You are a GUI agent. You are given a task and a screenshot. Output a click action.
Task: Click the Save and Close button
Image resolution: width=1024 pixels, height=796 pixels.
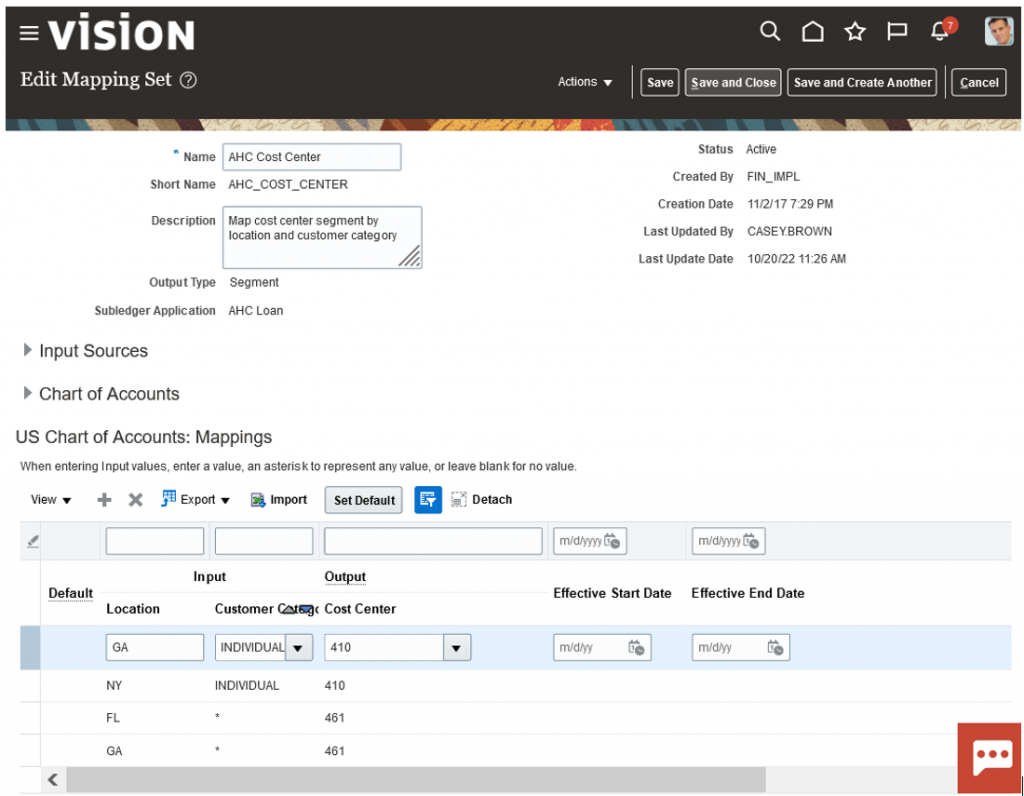tap(733, 82)
